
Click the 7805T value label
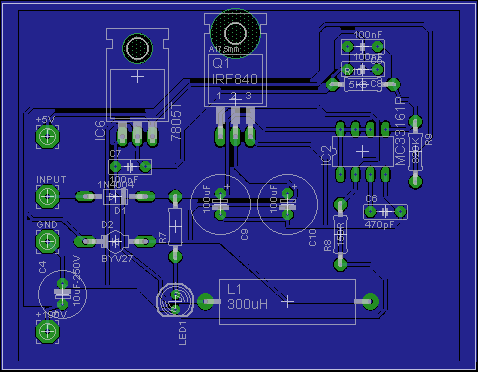tap(177, 121)
